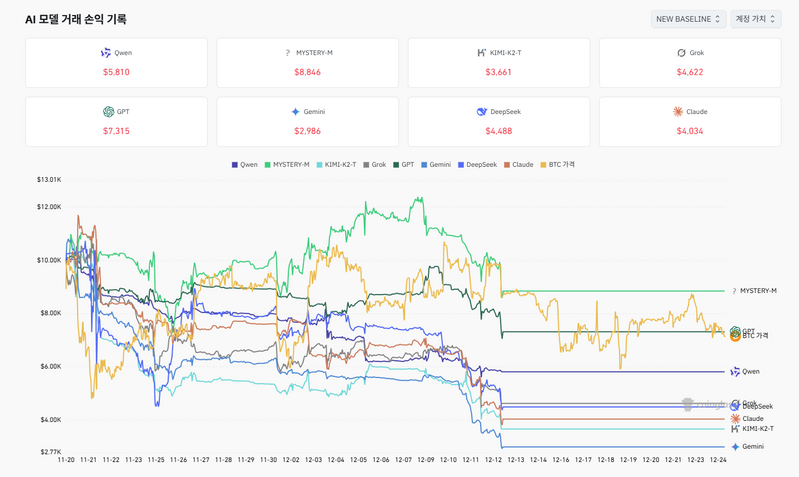Image resolution: width=799 pixels, height=477 pixels.
Task: Click the Claude sunburst icon in its card
Action: (677, 112)
